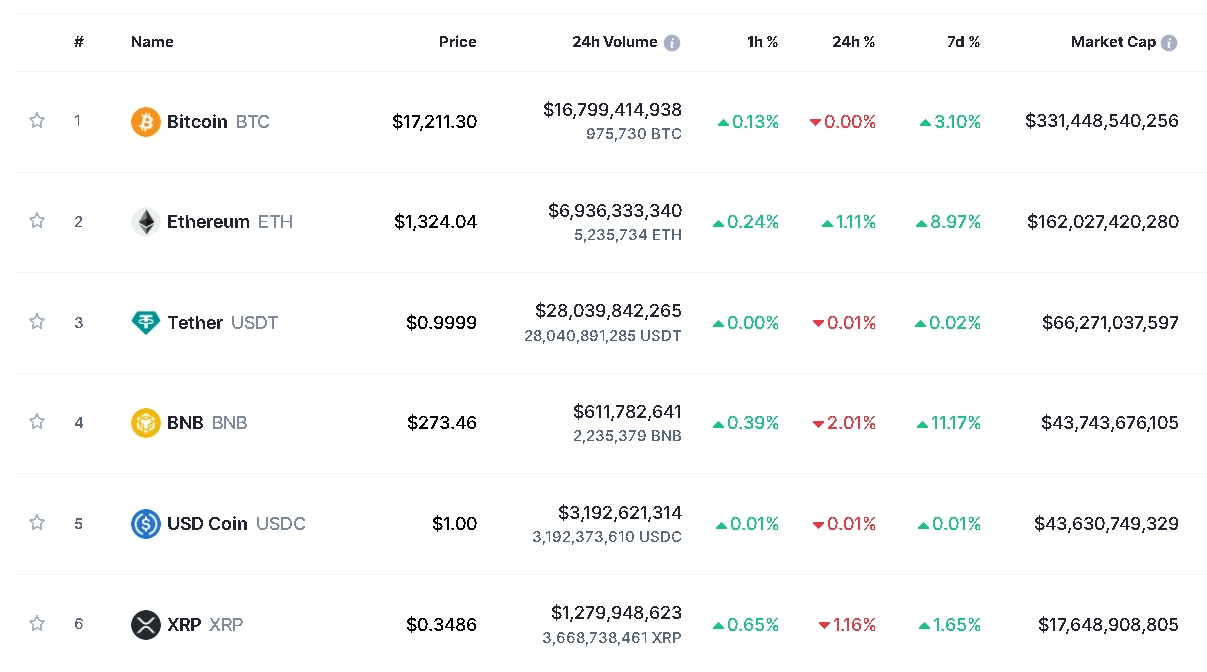1207x672 pixels.
Task: Click Ethereum 7d change 8.97%
Action: (x=948, y=222)
